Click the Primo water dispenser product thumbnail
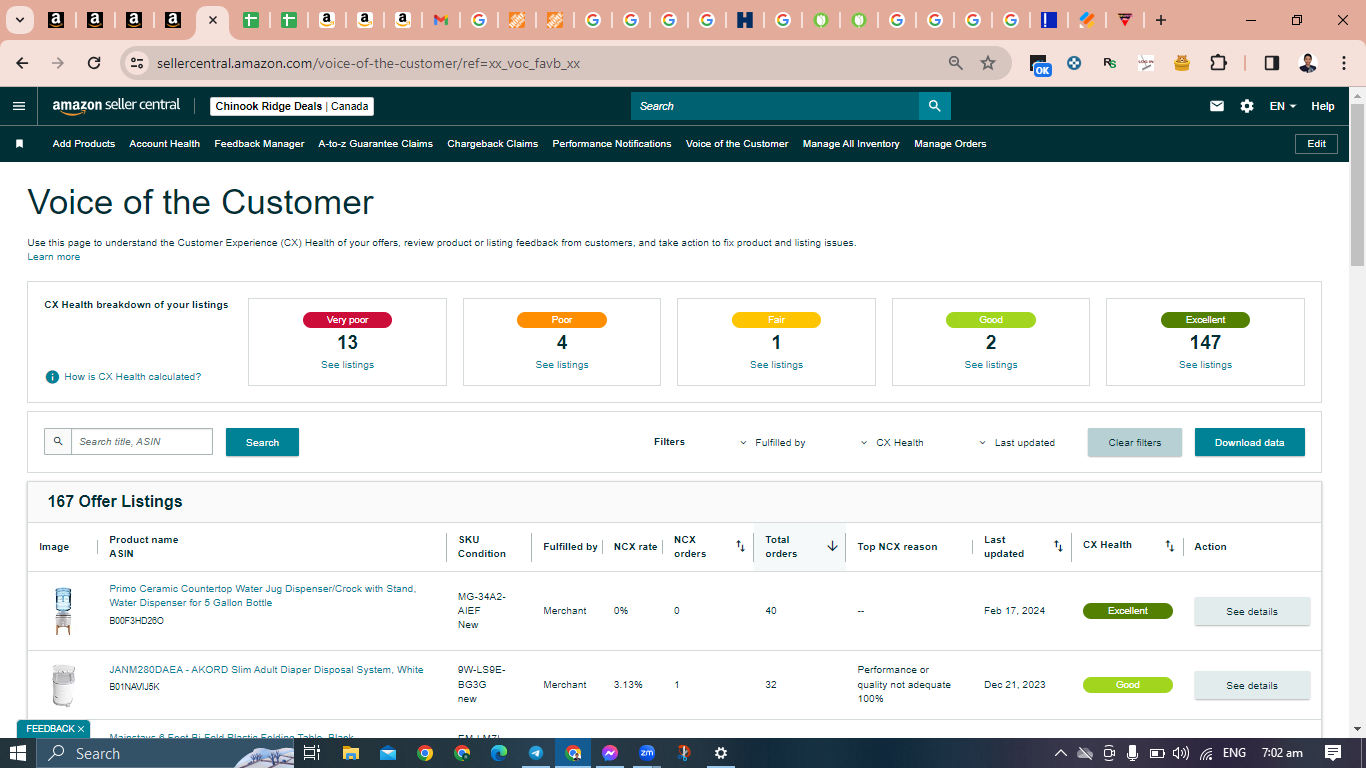The height and width of the screenshot is (768, 1366). point(63,611)
